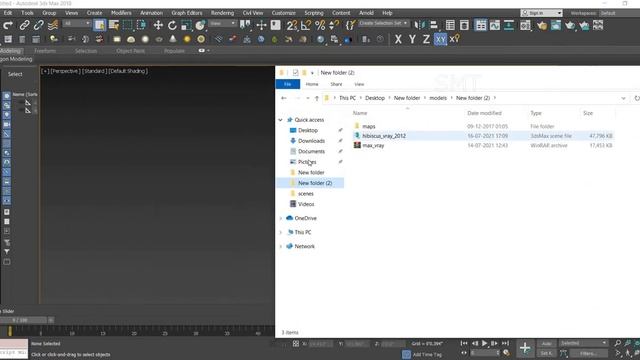Toggle the XY plane constraint
The width and height of the screenshot is (640, 360).
coord(440,39)
